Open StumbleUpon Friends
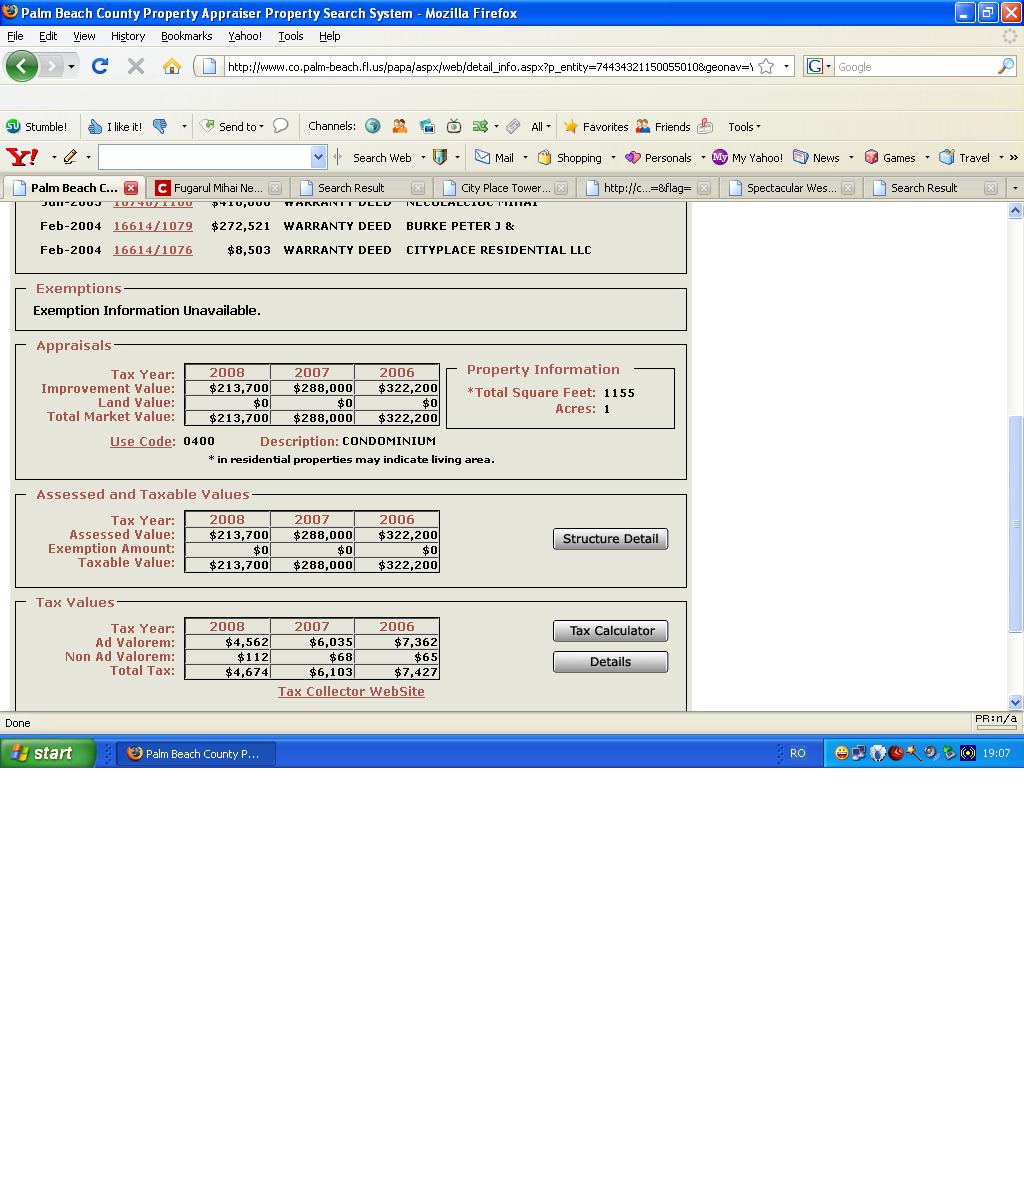Viewport: 1024px width, 1200px height. [x=663, y=127]
